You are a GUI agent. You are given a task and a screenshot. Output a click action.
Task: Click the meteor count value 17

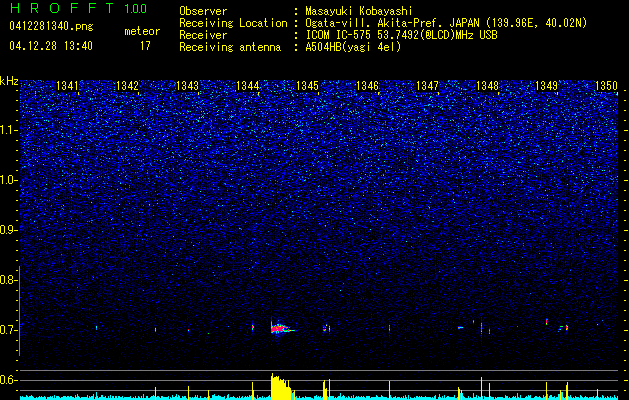pyautogui.click(x=145, y=46)
